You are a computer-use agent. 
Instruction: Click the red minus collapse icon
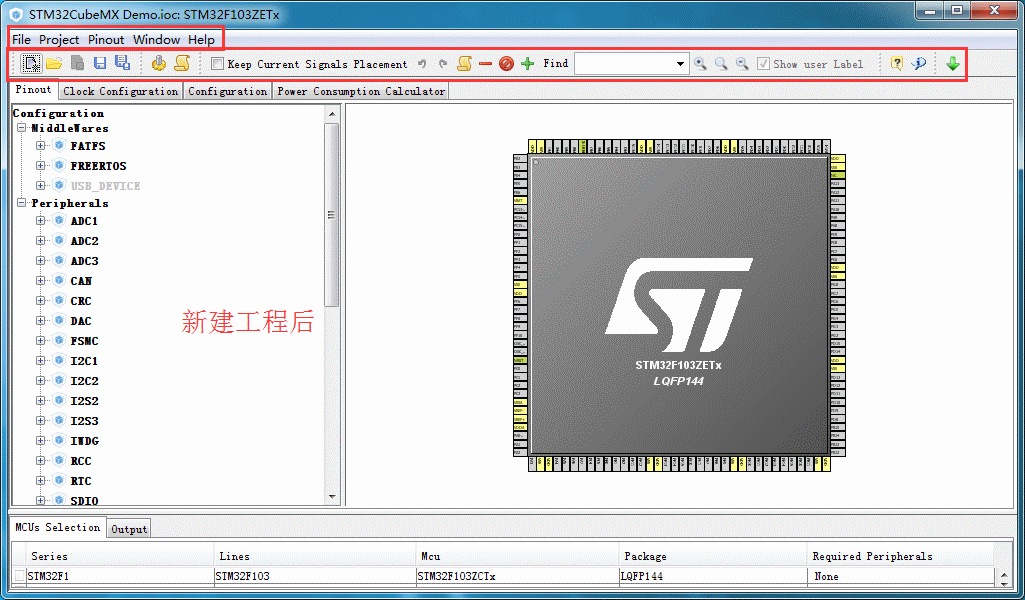(x=485, y=63)
